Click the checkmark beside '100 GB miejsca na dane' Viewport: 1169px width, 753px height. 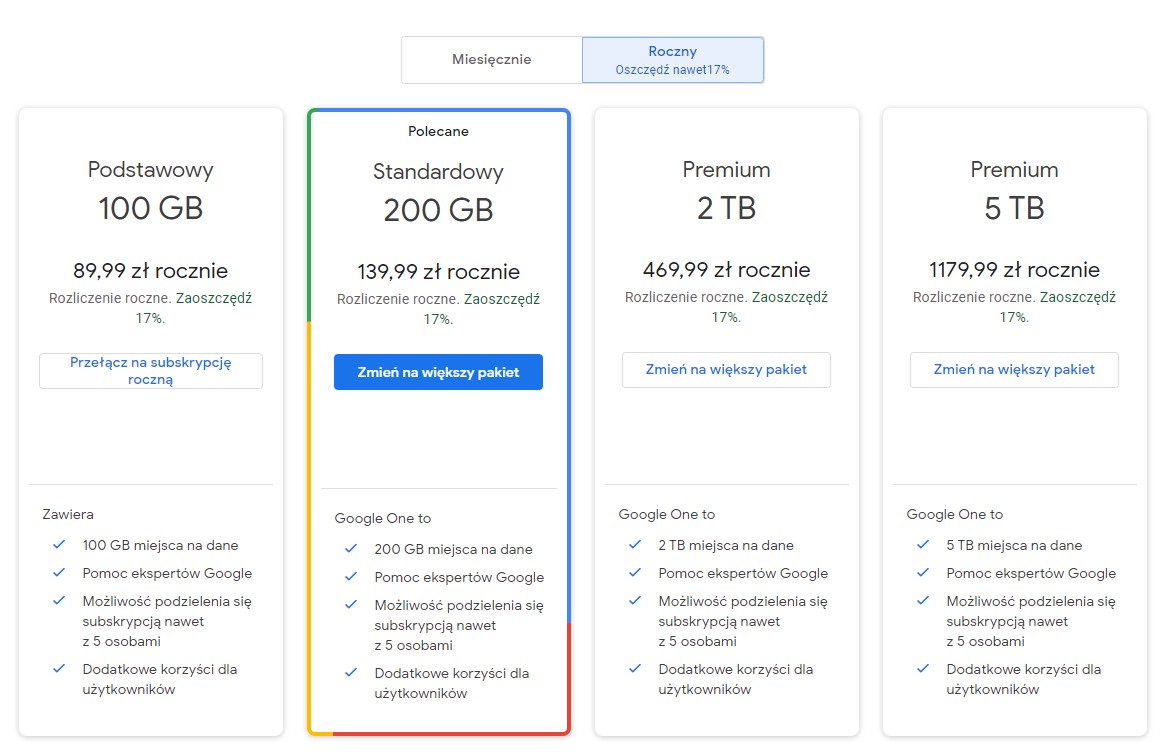[59, 545]
